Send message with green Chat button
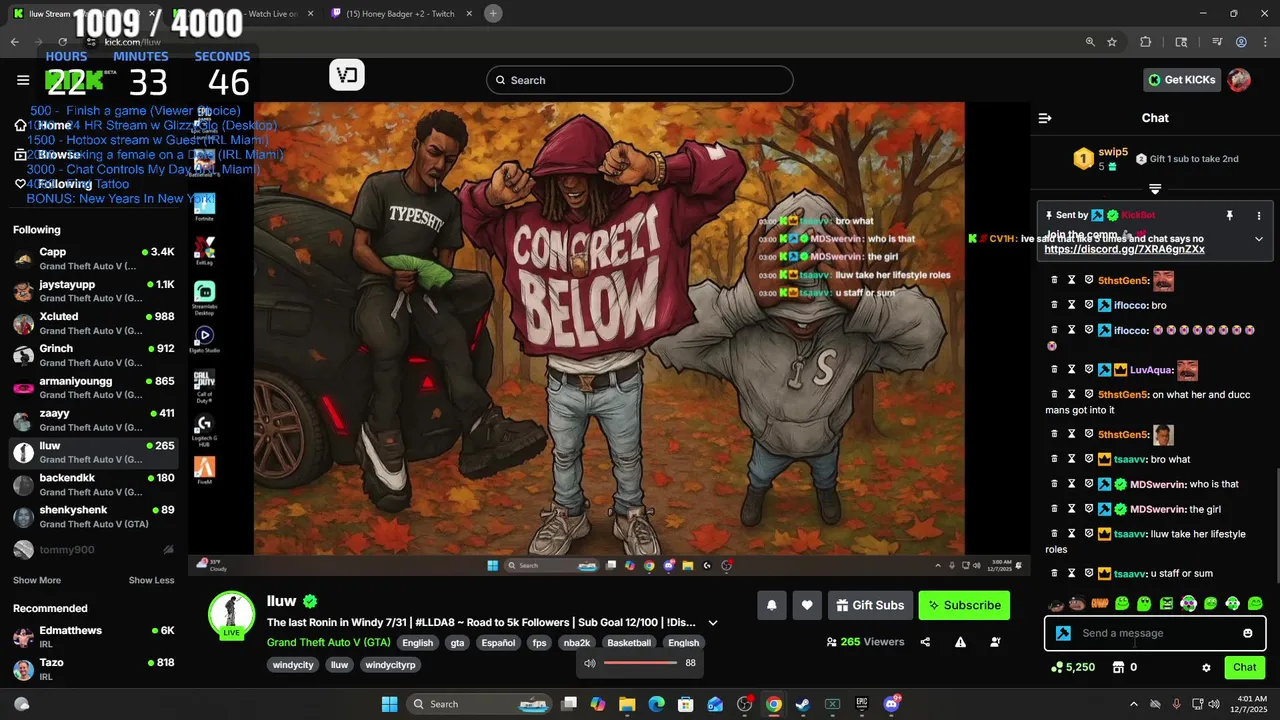Screen dimensions: 1280x720 (1245, 667)
